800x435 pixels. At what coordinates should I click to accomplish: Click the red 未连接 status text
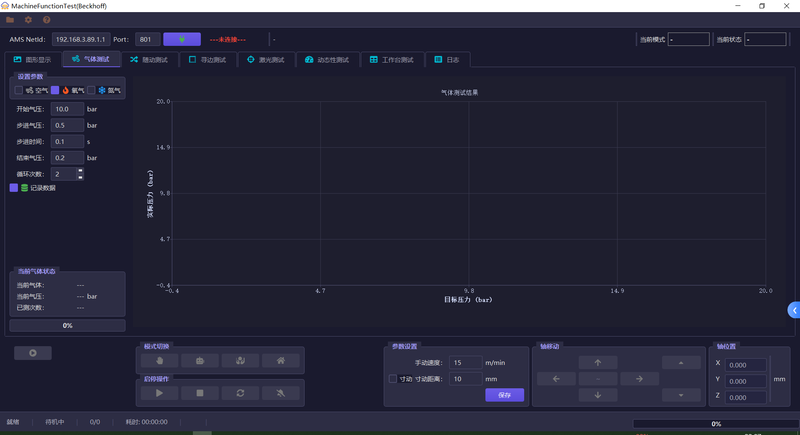coord(228,39)
